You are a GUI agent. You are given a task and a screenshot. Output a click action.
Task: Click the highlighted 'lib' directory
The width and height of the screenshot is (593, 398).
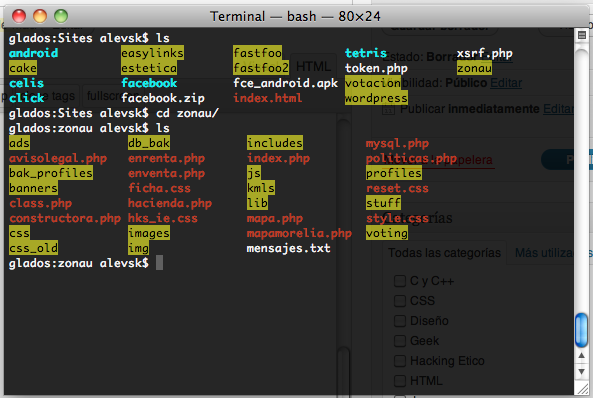click(257, 203)
